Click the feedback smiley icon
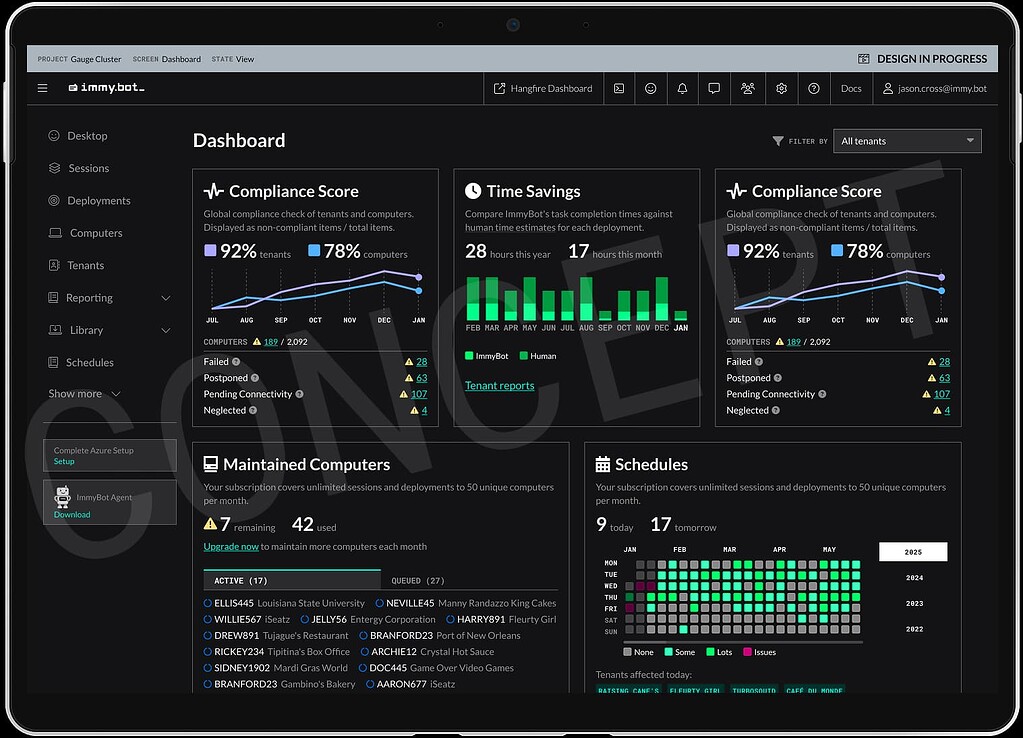This screenshot has width=1023, height=738. click(x=650, y=88)
